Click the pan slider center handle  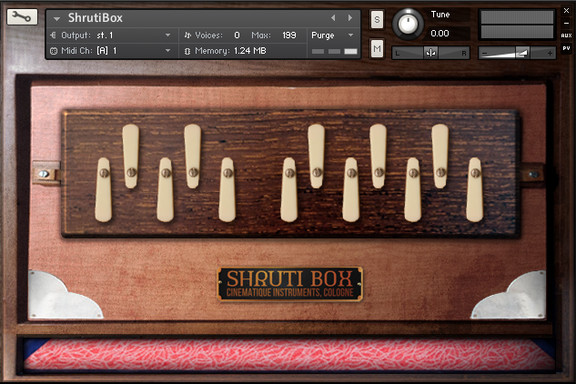coord(431,53)
